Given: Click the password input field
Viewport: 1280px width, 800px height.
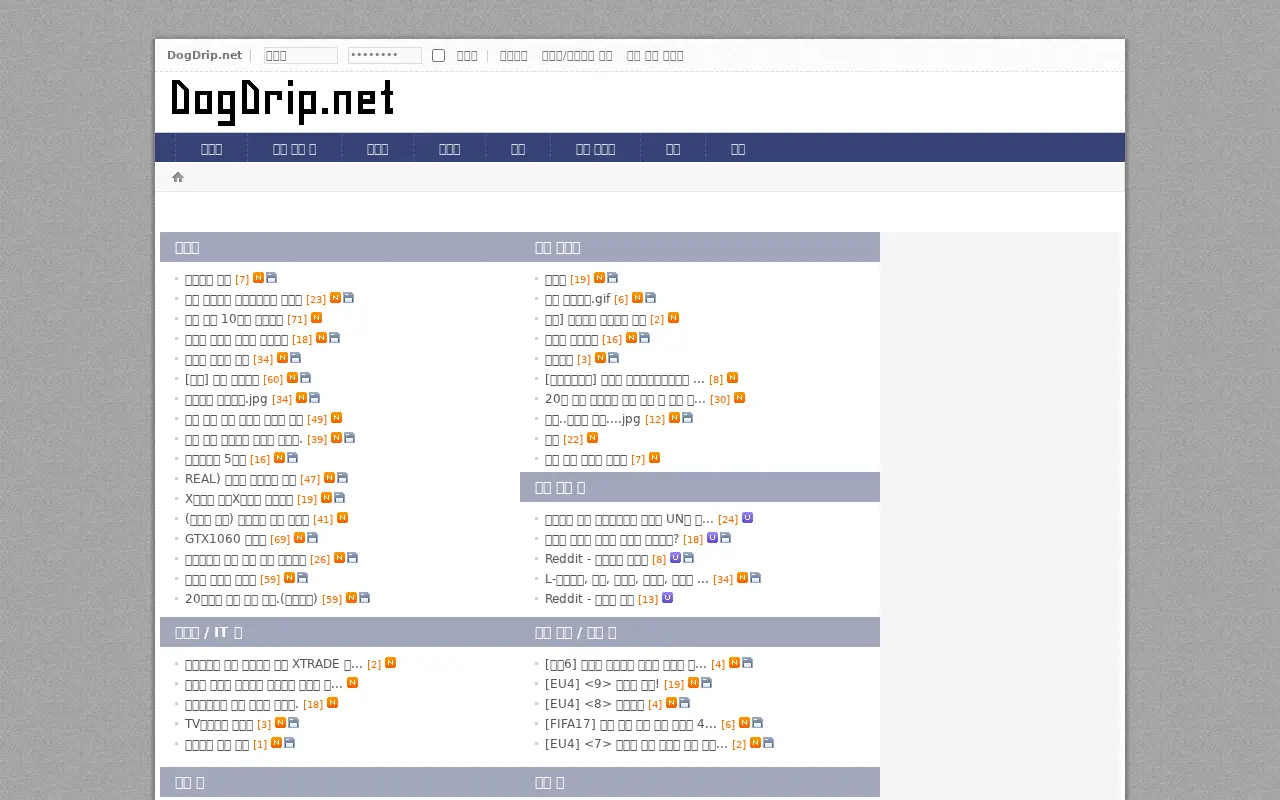Looking at the screenshot, I should 384,56.
